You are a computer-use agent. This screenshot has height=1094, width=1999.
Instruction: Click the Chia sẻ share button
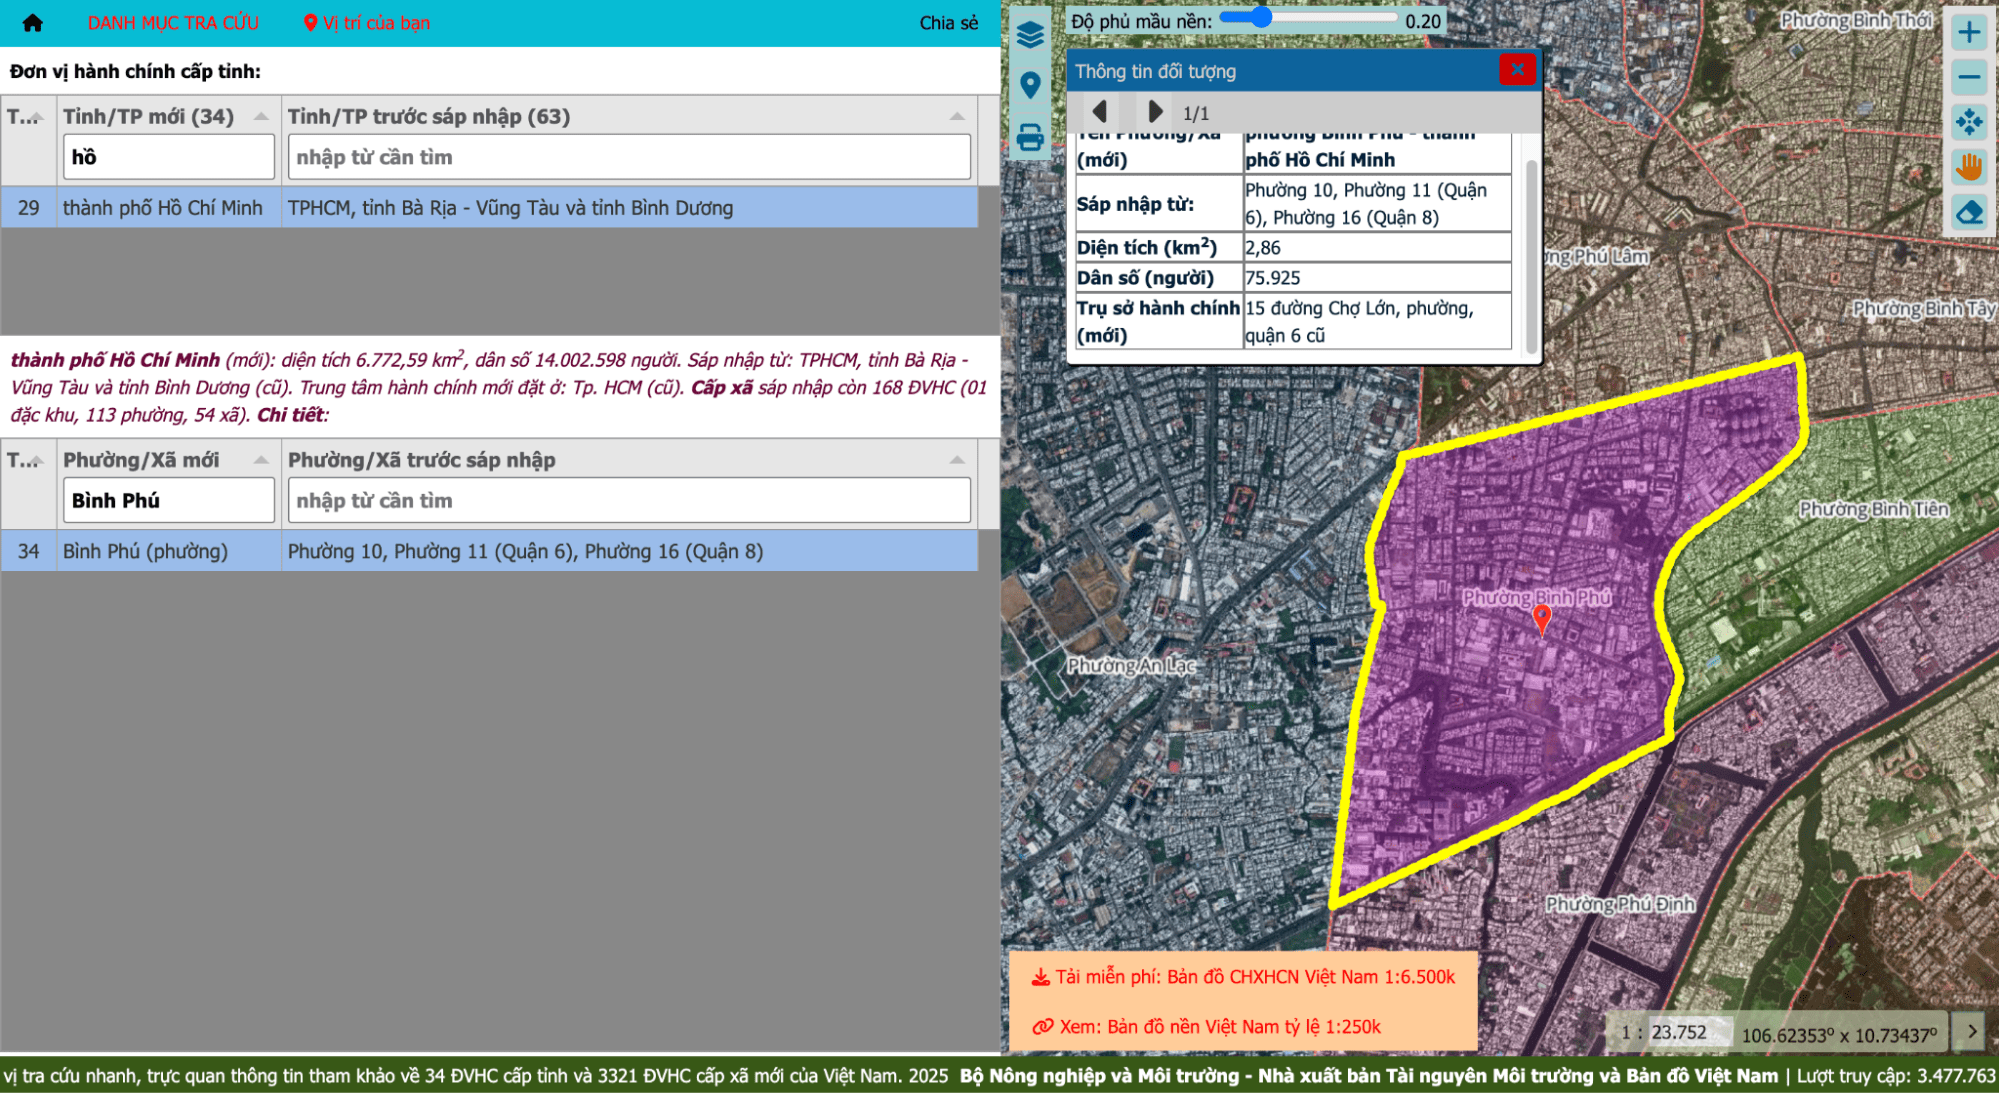948,23
